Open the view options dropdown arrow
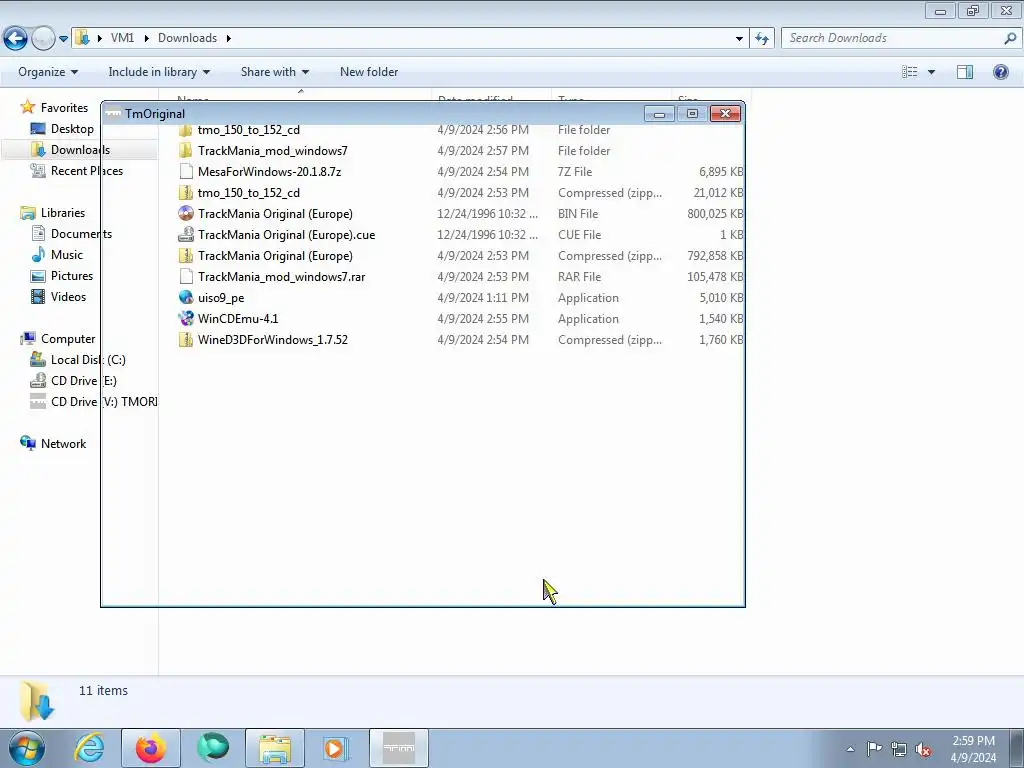Image resolution: width=1024 pixels, height=768 pixels. [931, 72]
